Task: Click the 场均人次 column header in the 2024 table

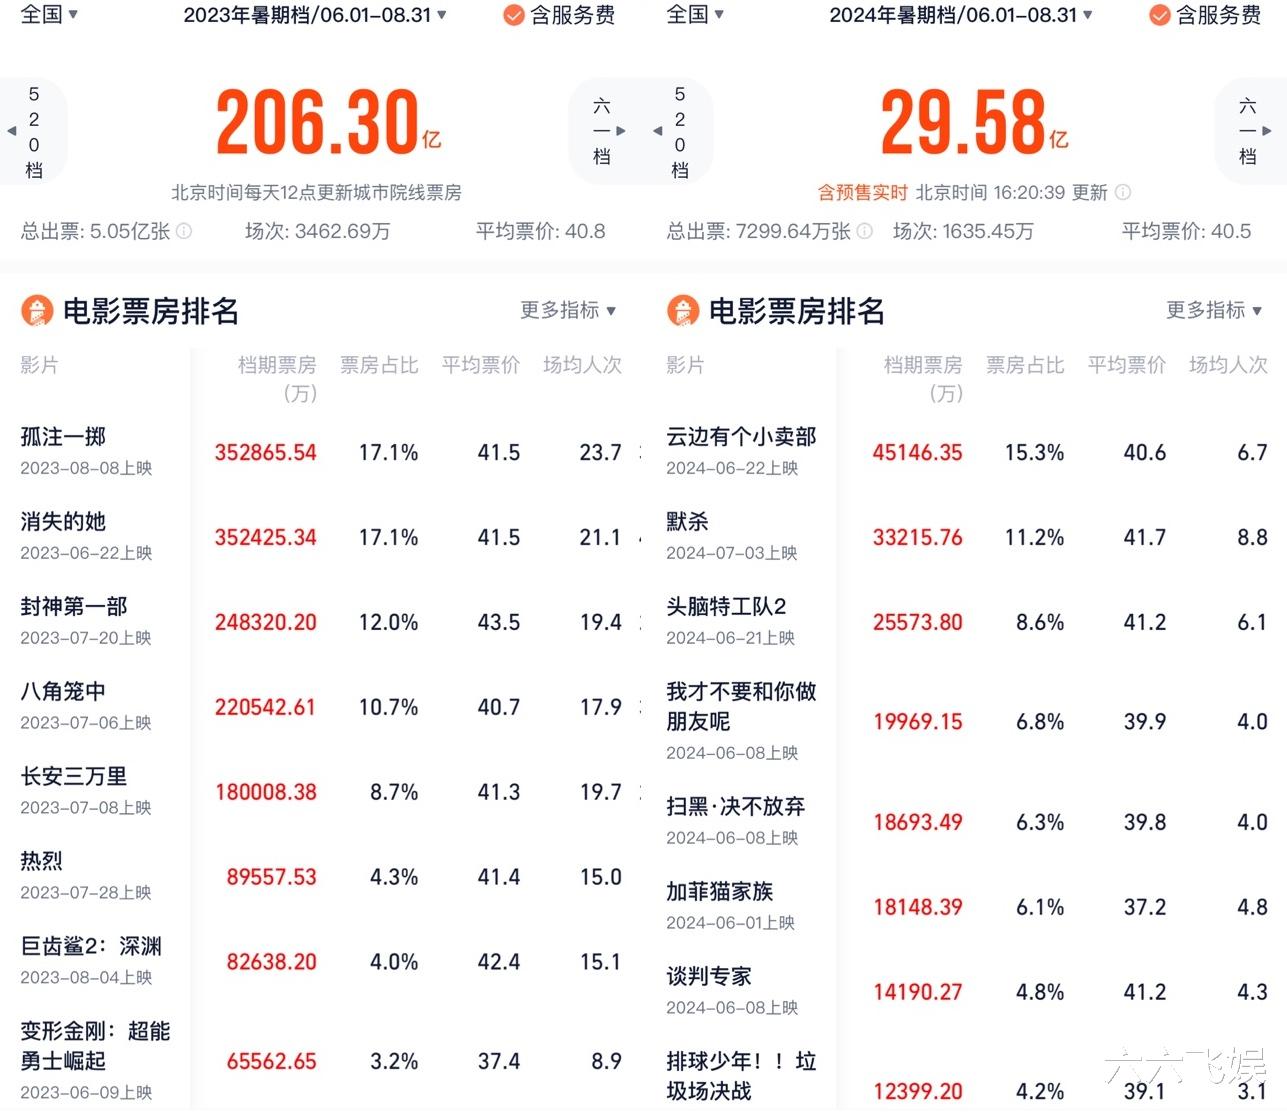Action: [x=1228, y=365]
